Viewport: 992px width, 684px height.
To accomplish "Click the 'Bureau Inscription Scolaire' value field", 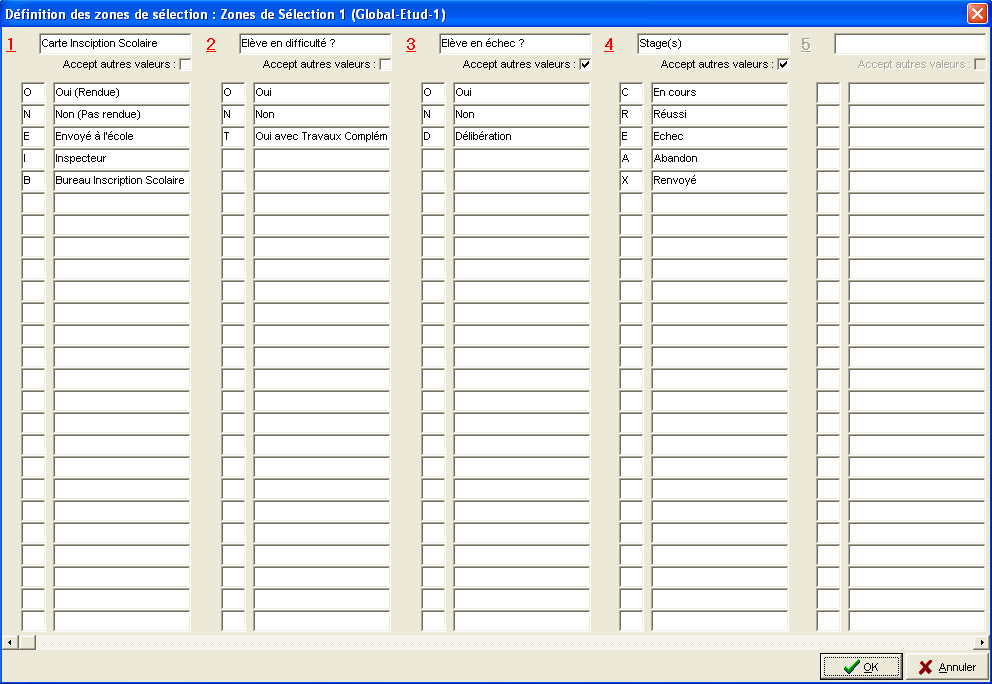I will pyautogui.click(x=121, y=181).
